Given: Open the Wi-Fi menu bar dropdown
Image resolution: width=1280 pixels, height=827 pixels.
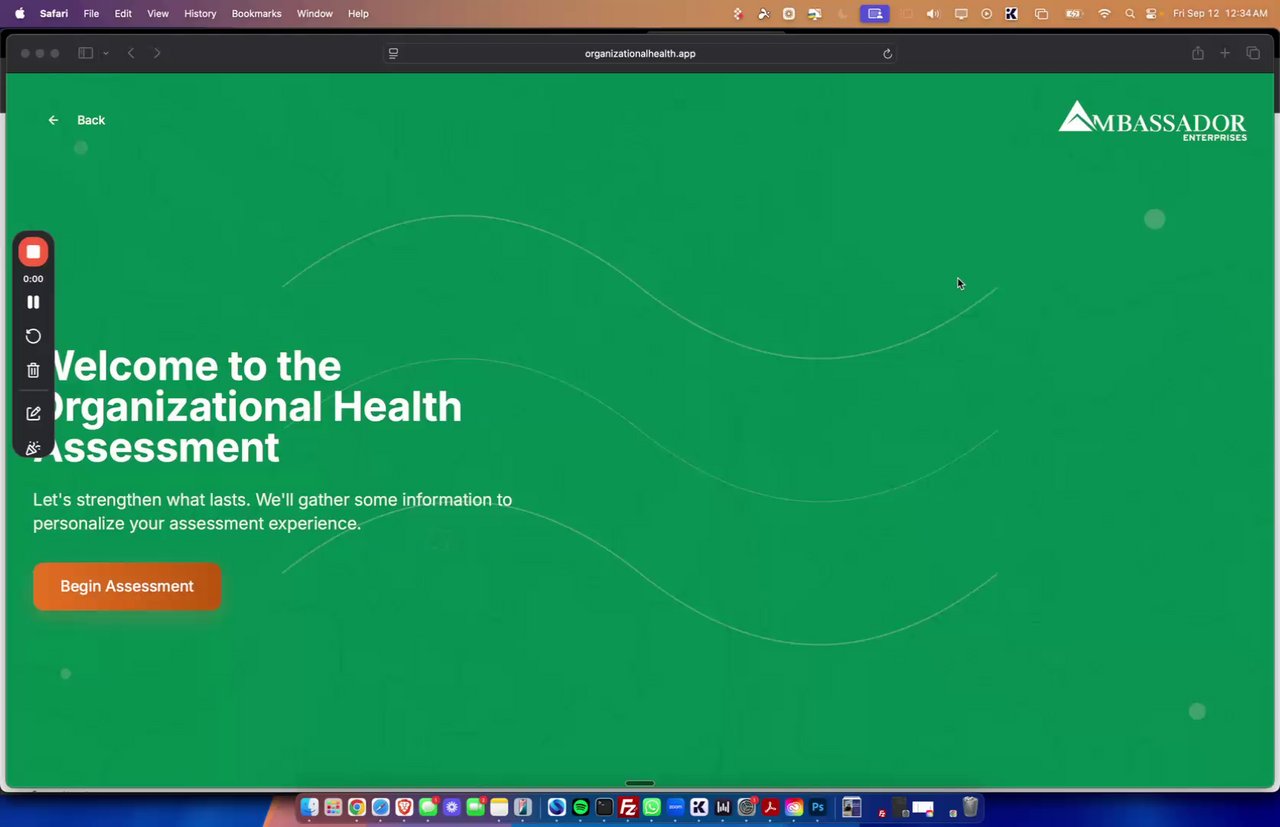Looking at the screenshot, I should click(x=1104, y=14).
